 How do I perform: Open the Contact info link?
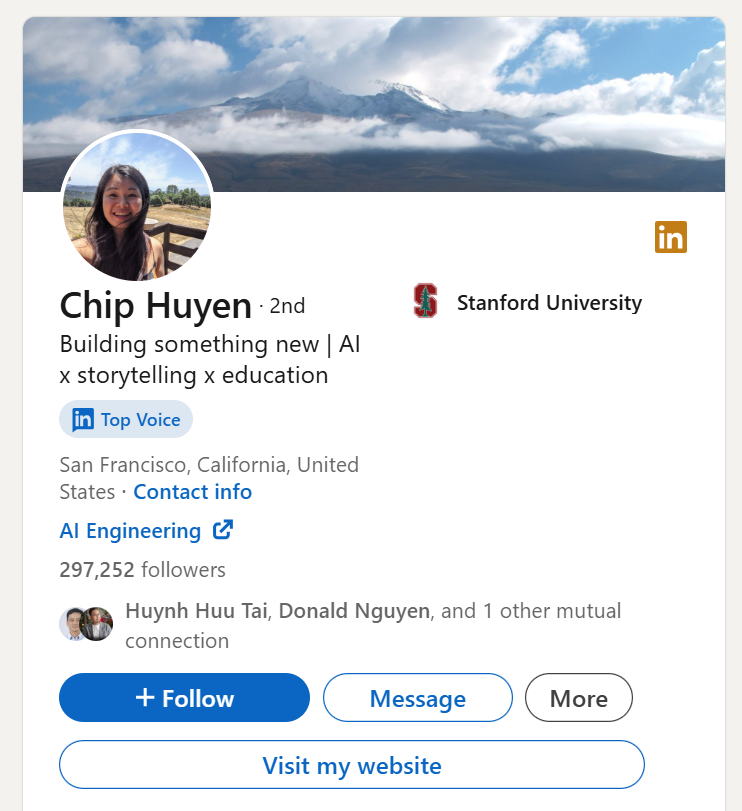coord(192,492)
